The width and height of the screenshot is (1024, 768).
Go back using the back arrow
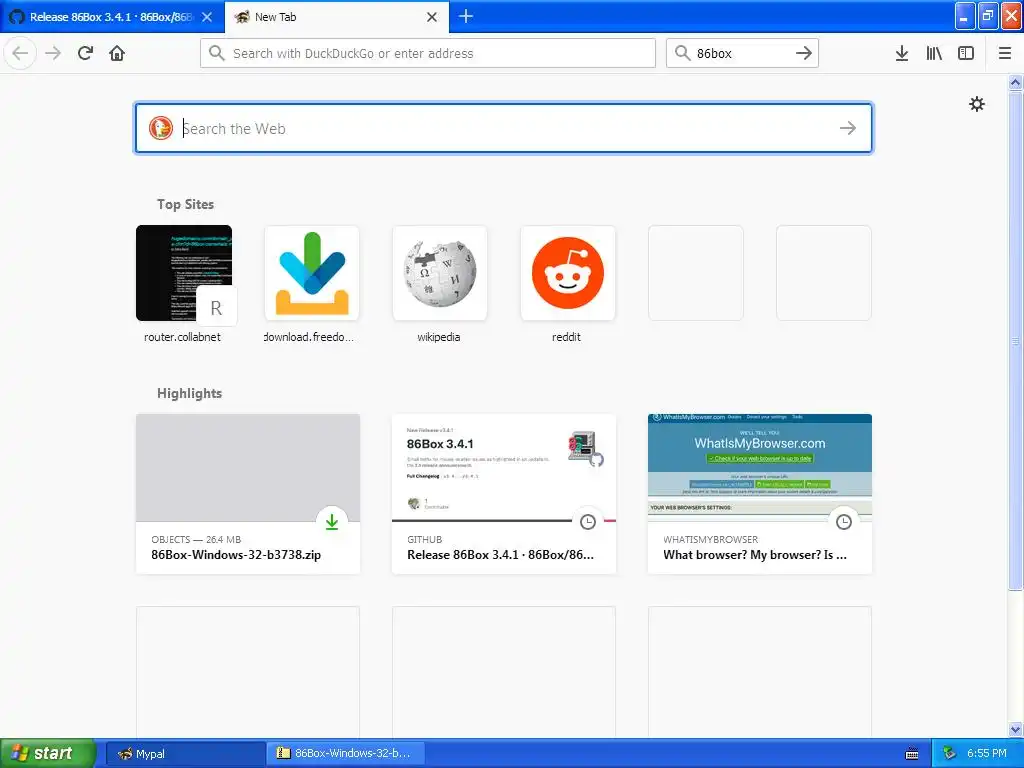(20, 53)
